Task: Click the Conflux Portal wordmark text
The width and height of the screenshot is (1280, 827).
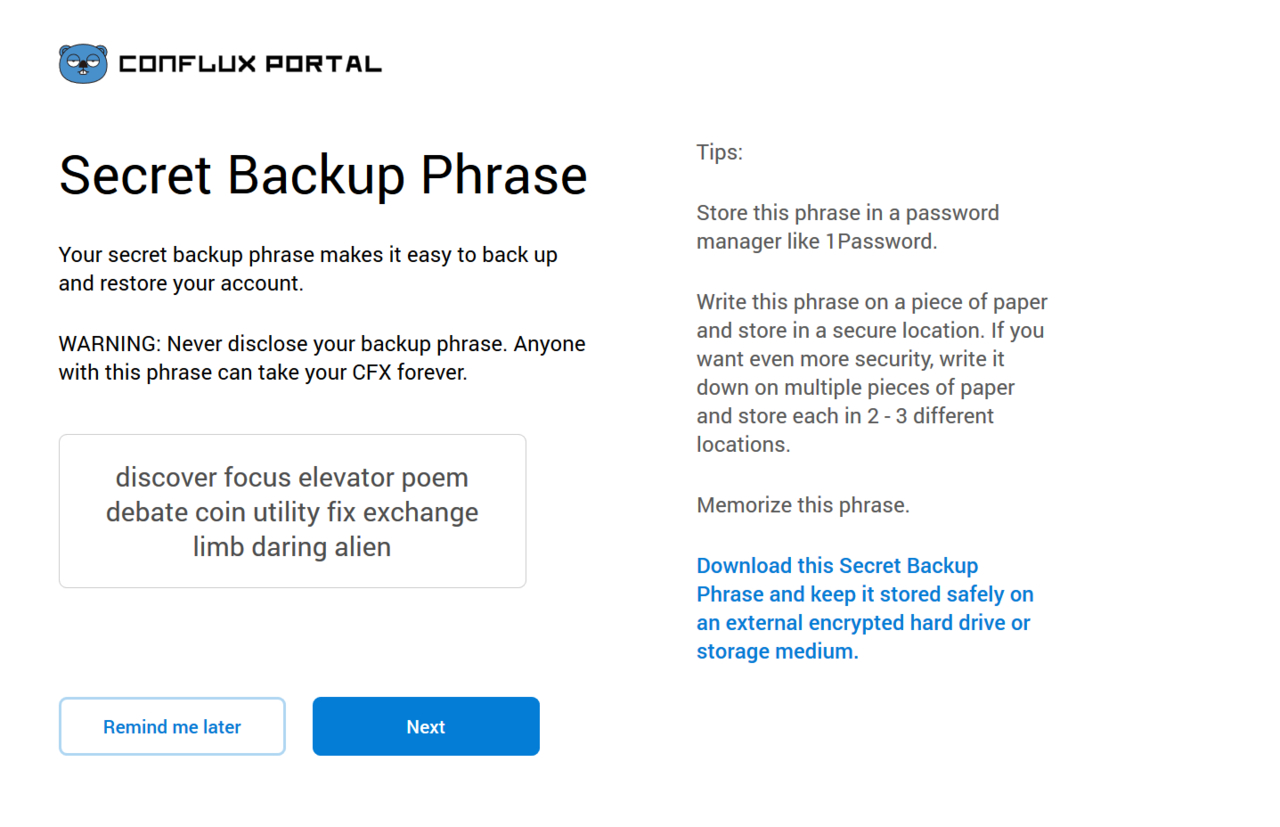Action: [x=250, y=65]
